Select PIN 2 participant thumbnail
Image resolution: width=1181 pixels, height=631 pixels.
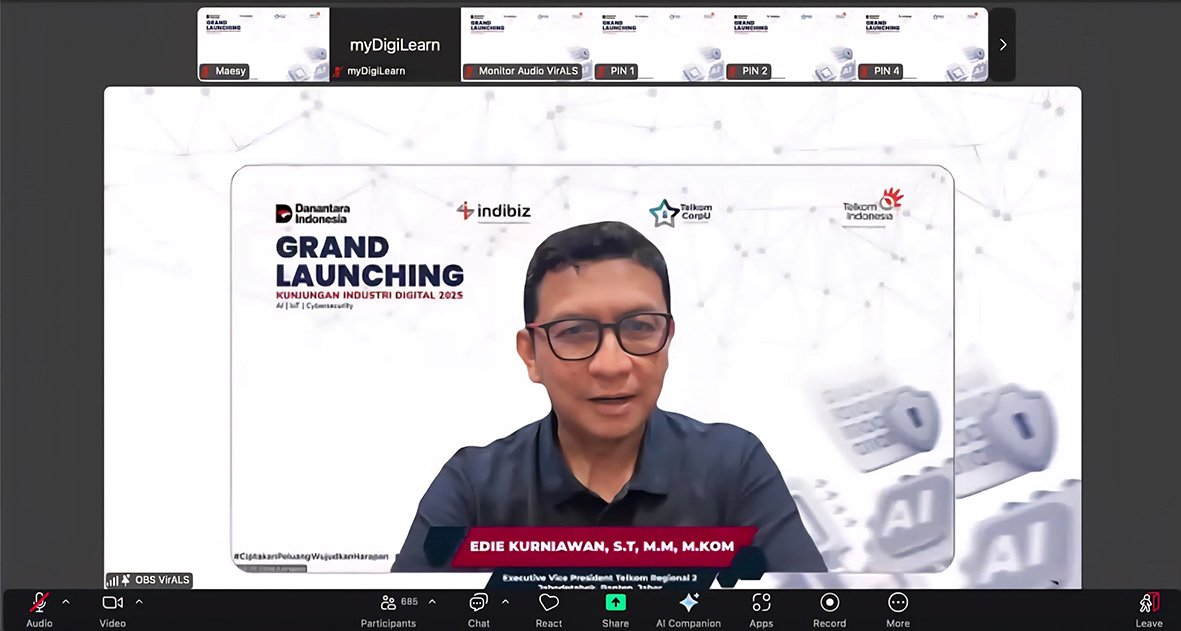tap(790, 44)
